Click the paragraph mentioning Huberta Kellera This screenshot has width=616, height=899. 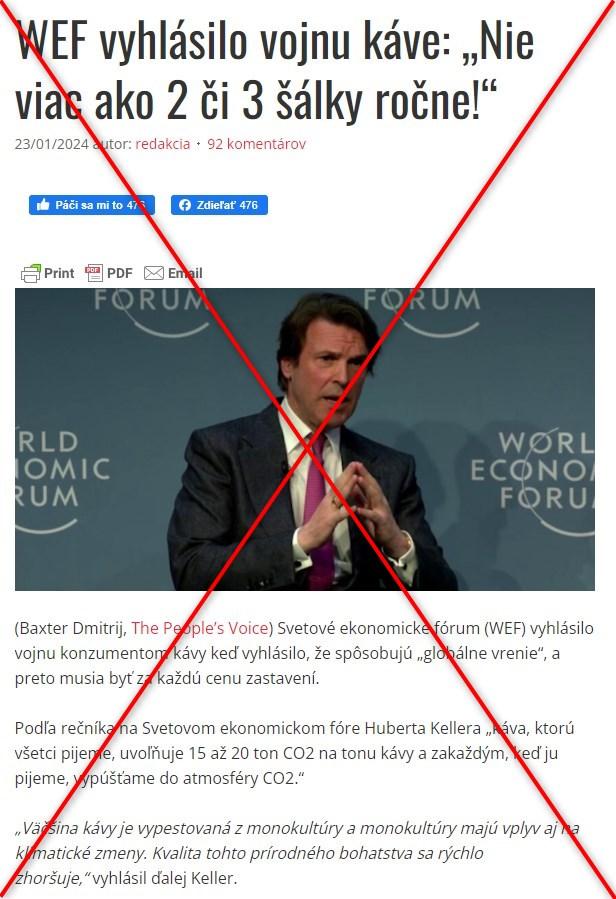tap(294, 753)
